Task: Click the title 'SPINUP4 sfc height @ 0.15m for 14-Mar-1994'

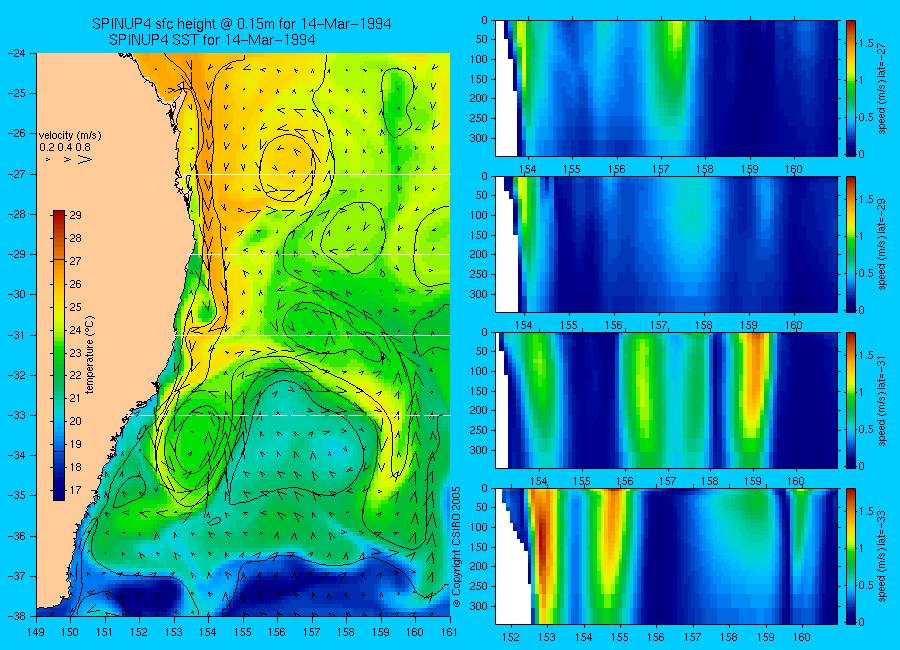Action: click(242, 24)
